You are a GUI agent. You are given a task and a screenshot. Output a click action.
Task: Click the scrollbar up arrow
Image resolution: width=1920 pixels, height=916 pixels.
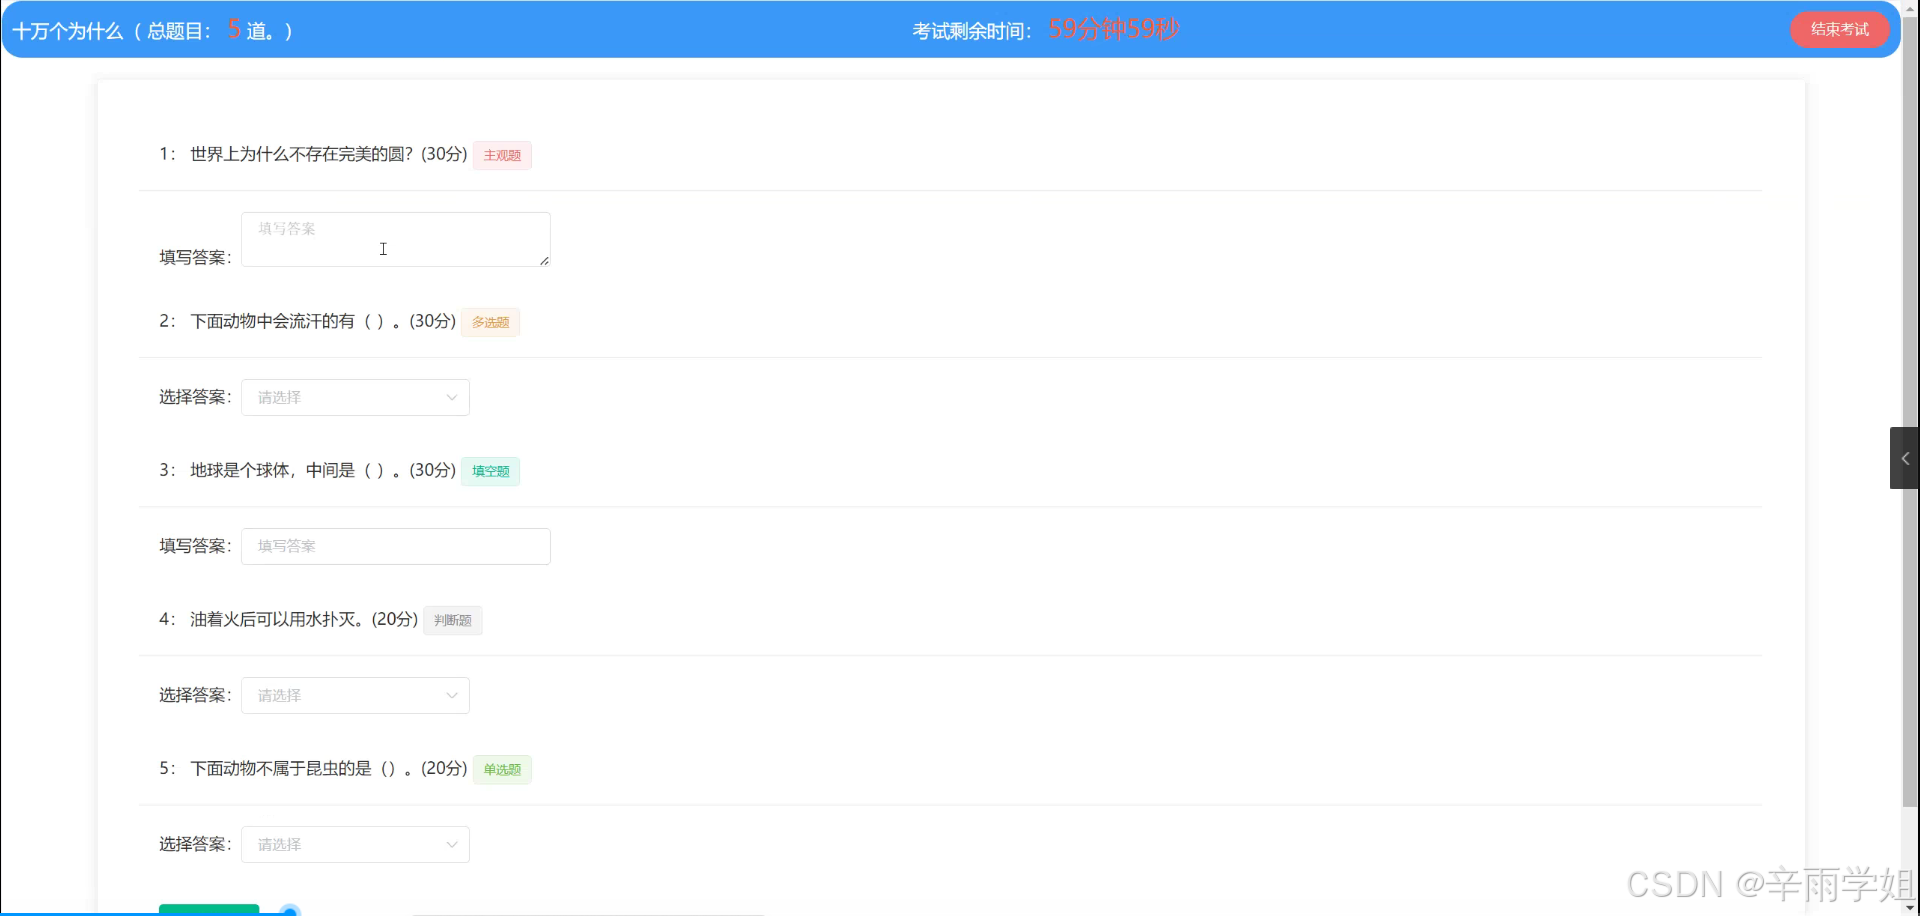[x=1910, y=8]
